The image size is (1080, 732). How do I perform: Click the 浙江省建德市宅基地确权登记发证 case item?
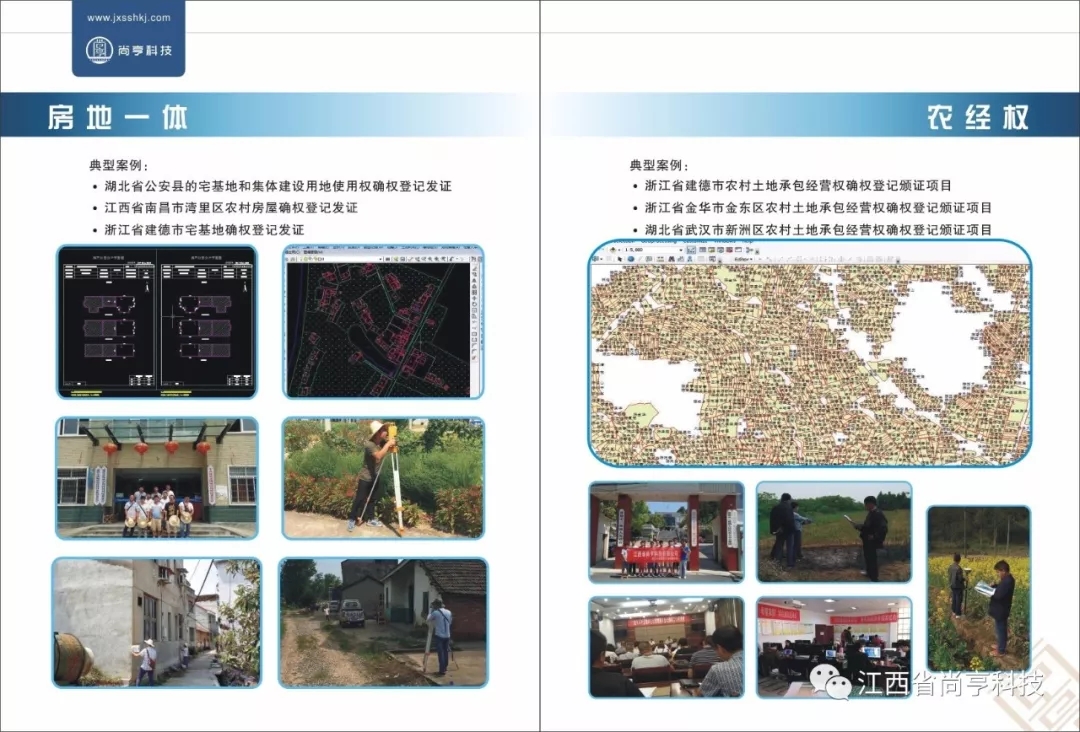click(204, 229)
